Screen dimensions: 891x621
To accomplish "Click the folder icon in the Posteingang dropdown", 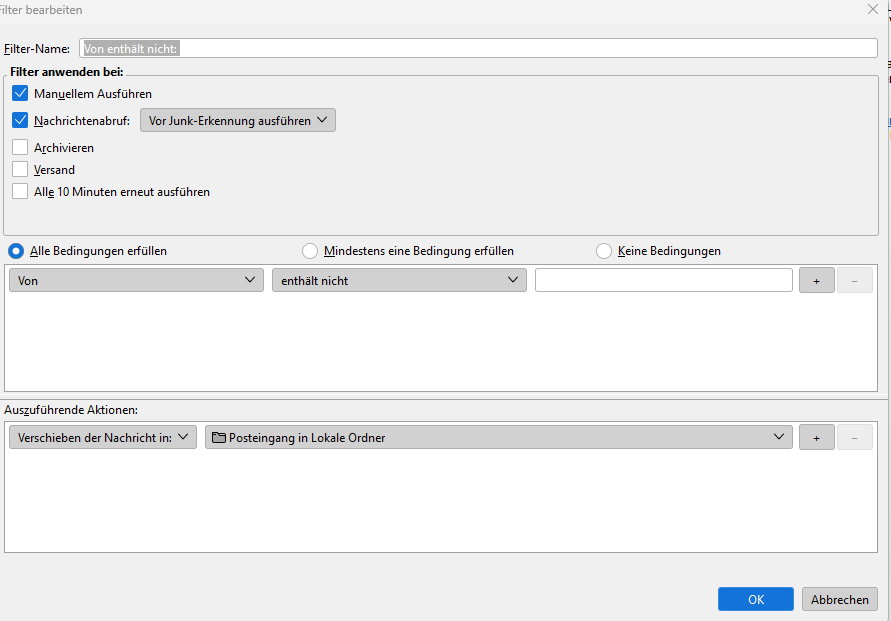I will point(219,437).
